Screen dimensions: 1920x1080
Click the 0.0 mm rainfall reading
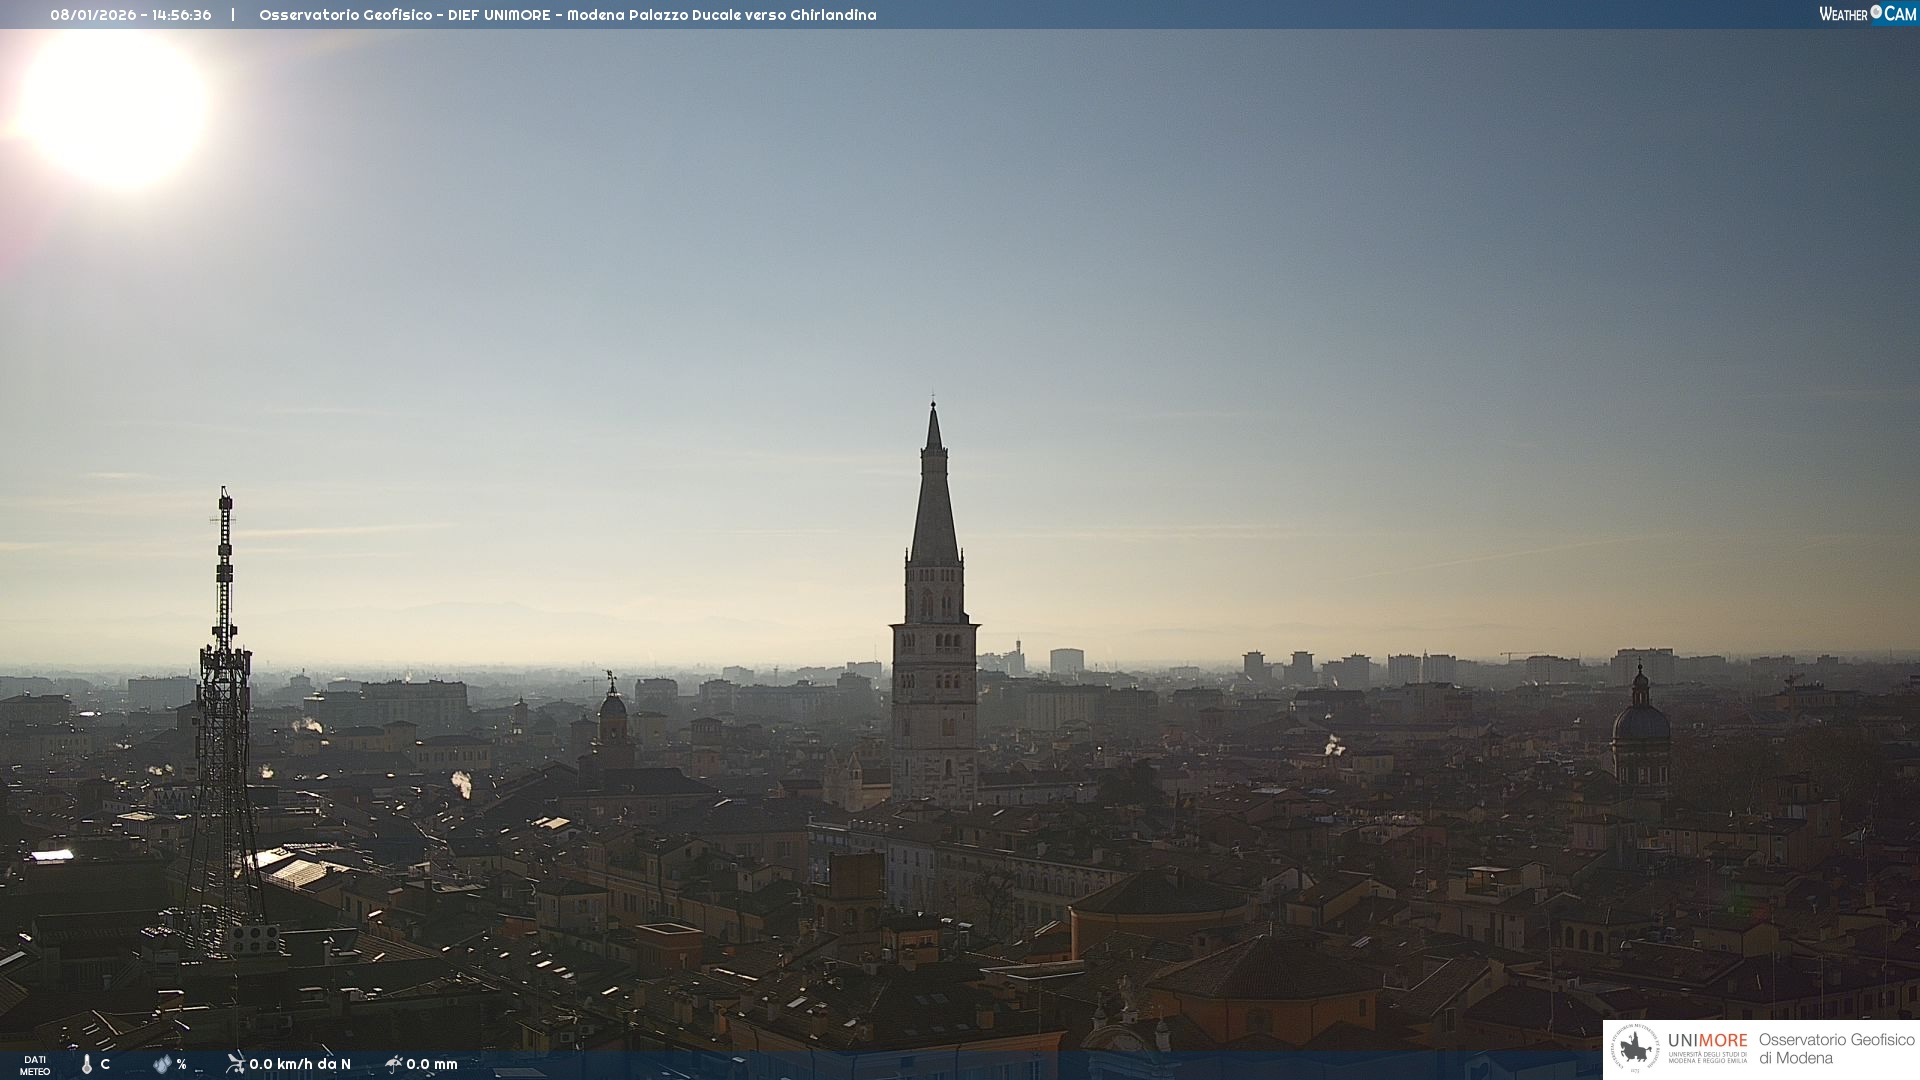pos(432,1064)
